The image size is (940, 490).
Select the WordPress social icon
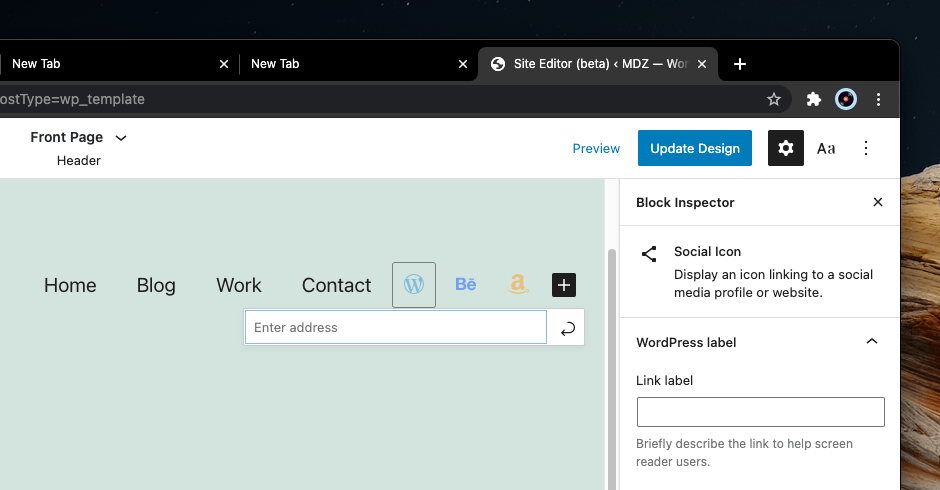pos(414,285)
